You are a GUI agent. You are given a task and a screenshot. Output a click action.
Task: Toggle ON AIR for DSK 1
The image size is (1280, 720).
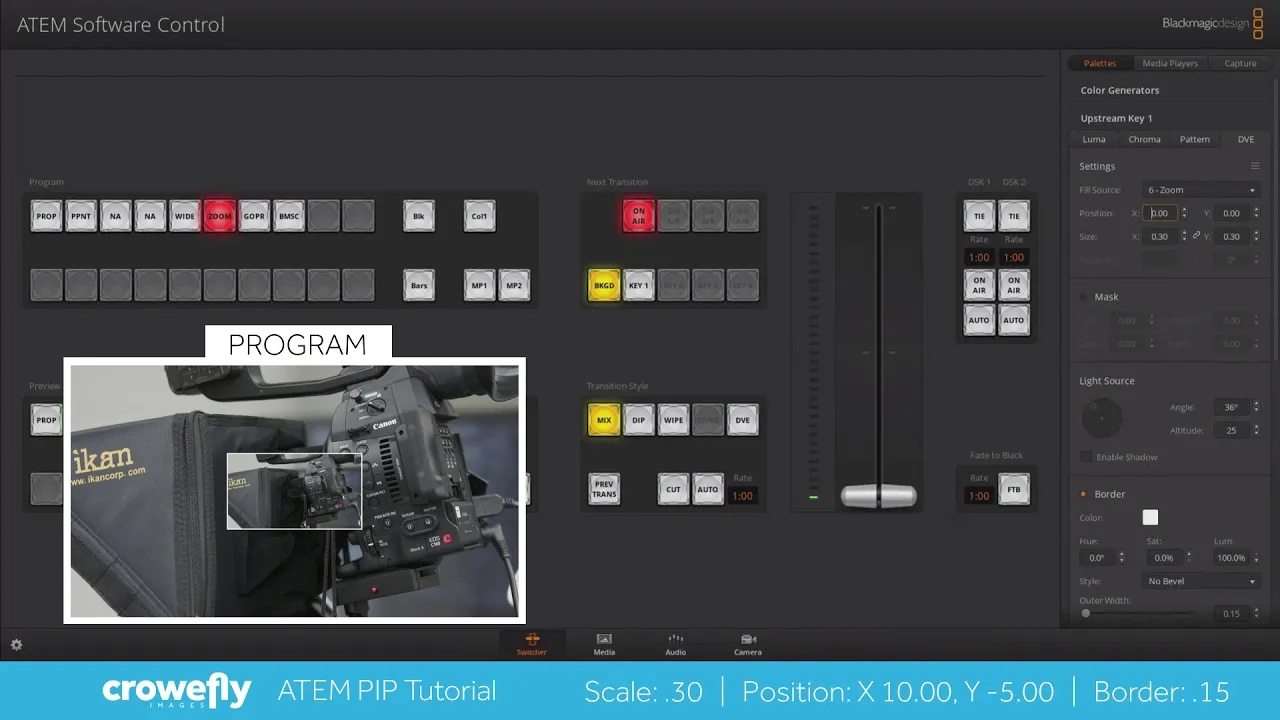[979, 285]
